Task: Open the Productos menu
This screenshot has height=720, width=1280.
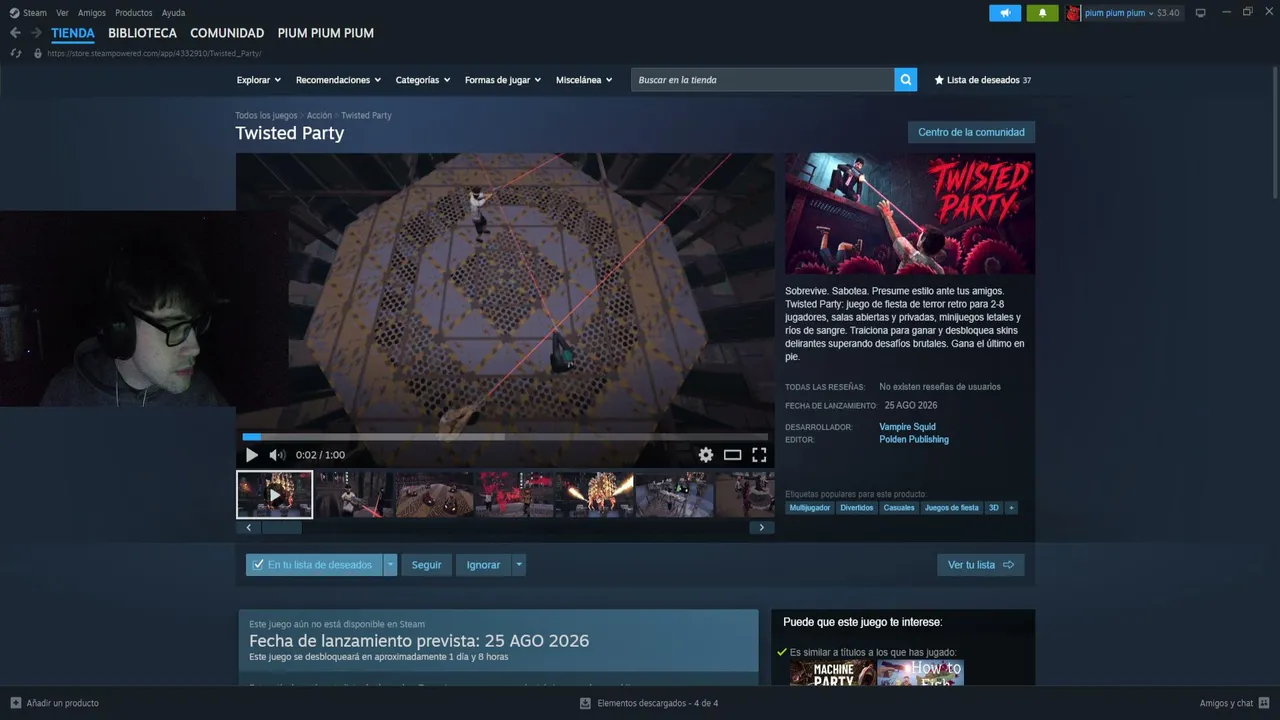Action: click(x=134, y=13)
